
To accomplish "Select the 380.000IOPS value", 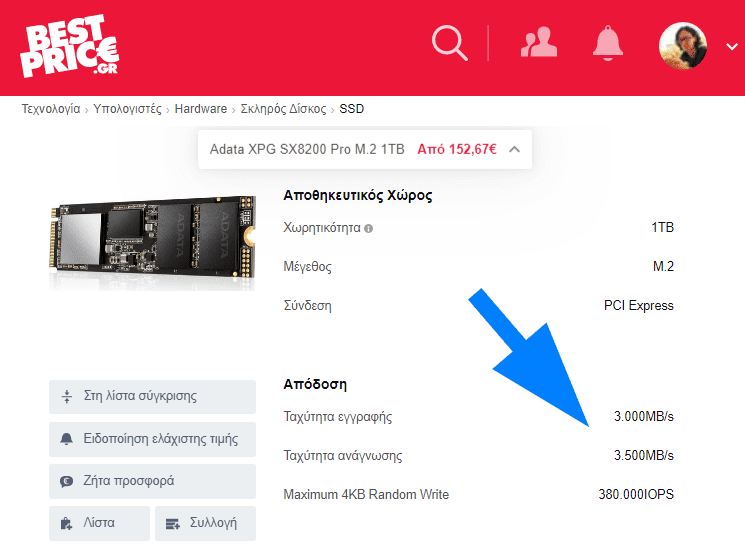I will (636, 495).
